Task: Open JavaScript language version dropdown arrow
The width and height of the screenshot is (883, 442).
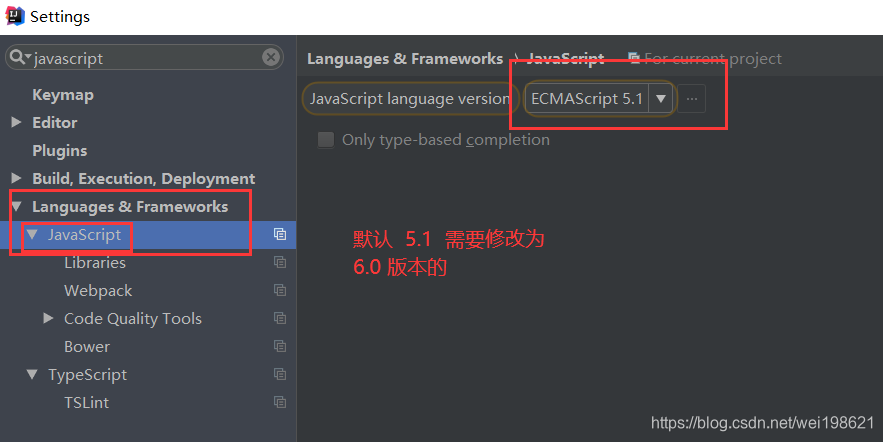Action: tap(661, 99)
